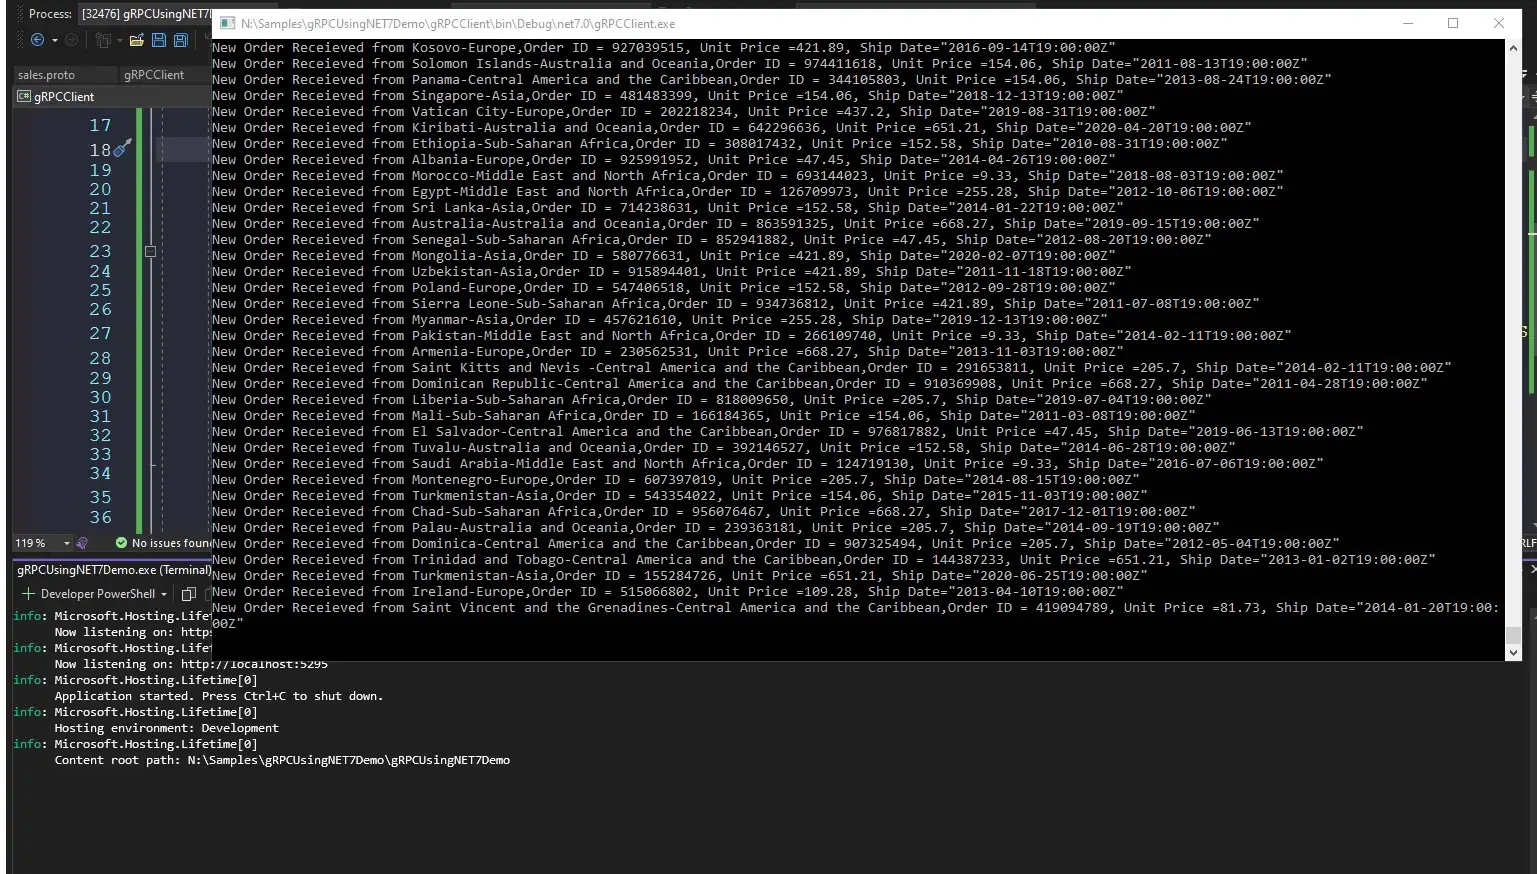Click the green No issues found checkmark

tap(121, 543)
